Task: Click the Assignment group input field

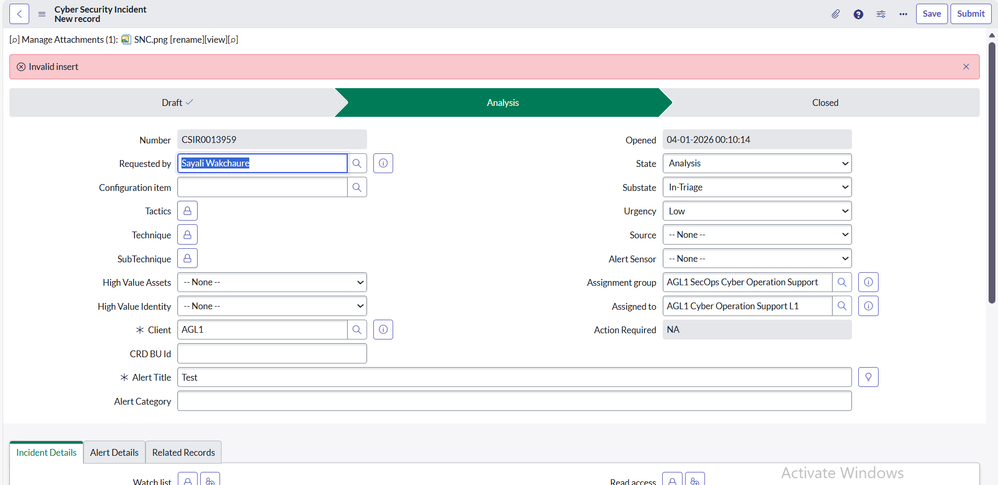Action: tap(747, 282)
